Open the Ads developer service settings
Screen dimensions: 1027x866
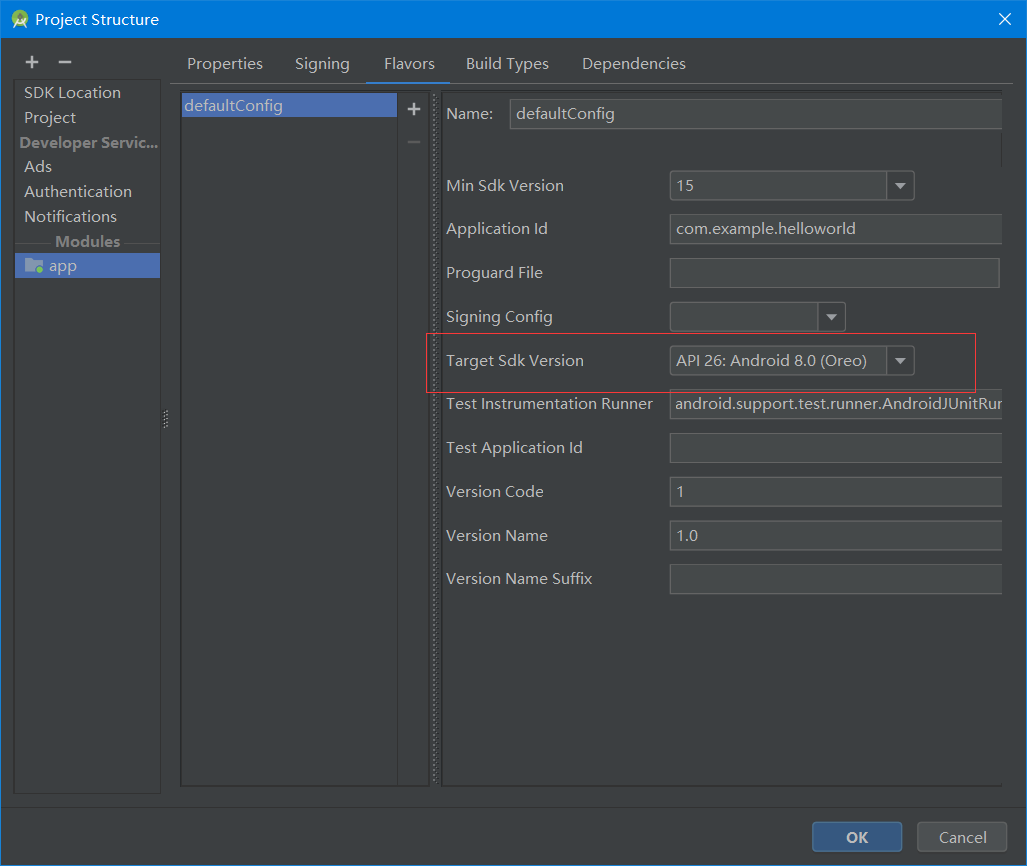tap(38, 166)
